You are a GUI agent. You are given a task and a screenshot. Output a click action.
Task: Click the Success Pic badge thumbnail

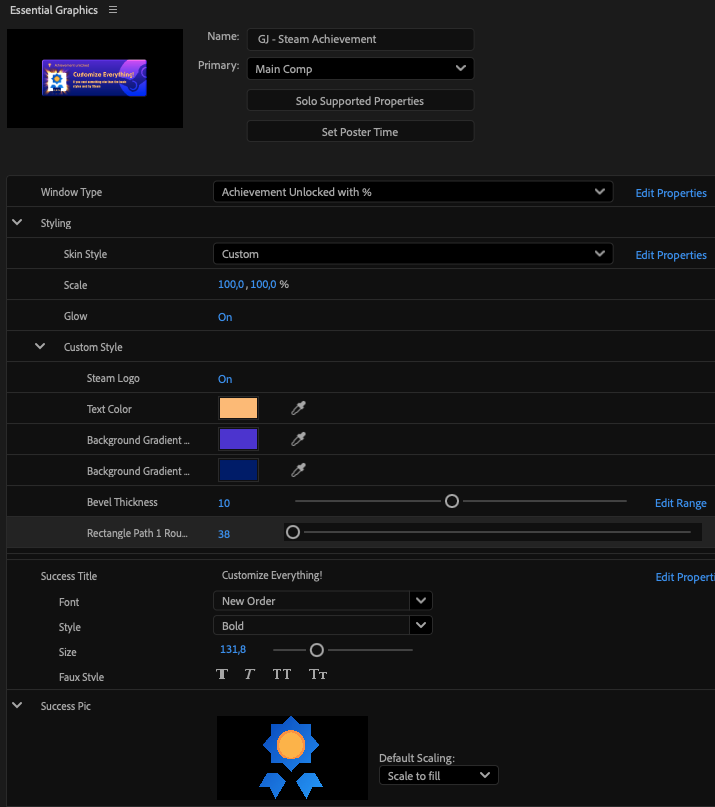point(292,758)
